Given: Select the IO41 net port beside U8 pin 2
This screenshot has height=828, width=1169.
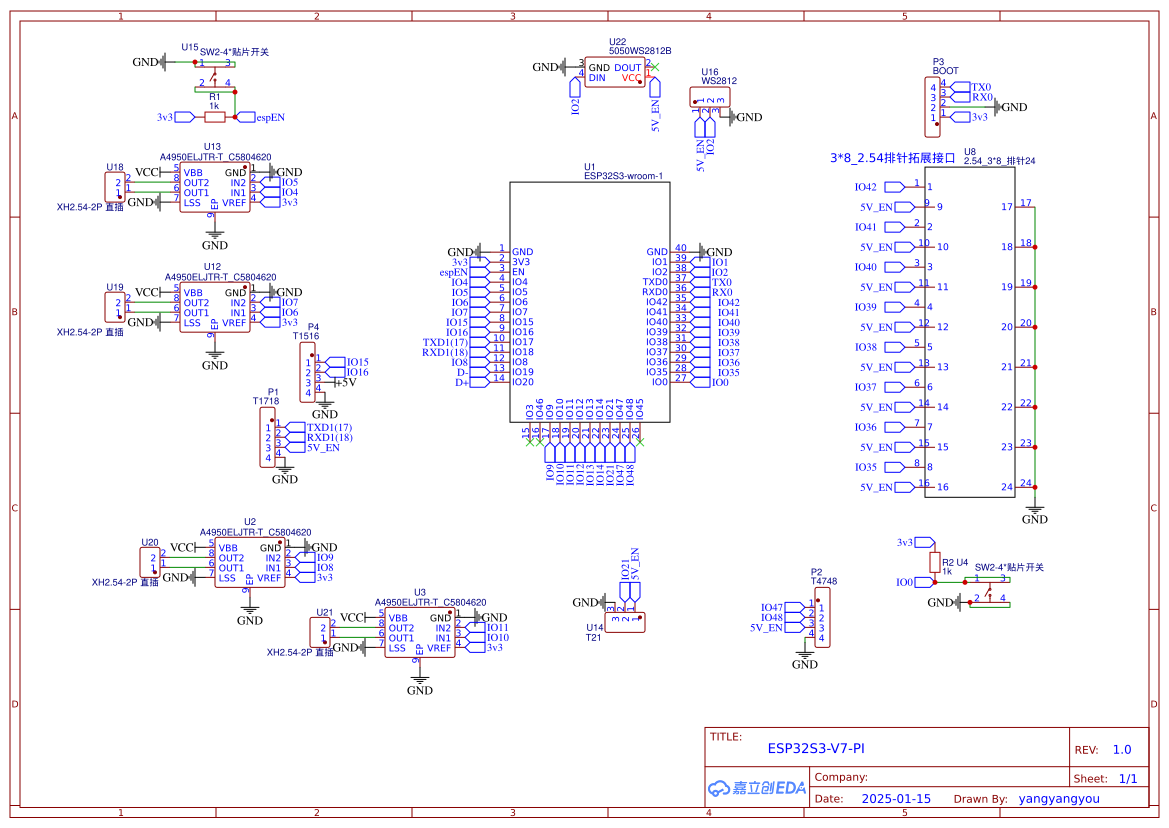Looking at the screenshot, I should pos(880,227).
